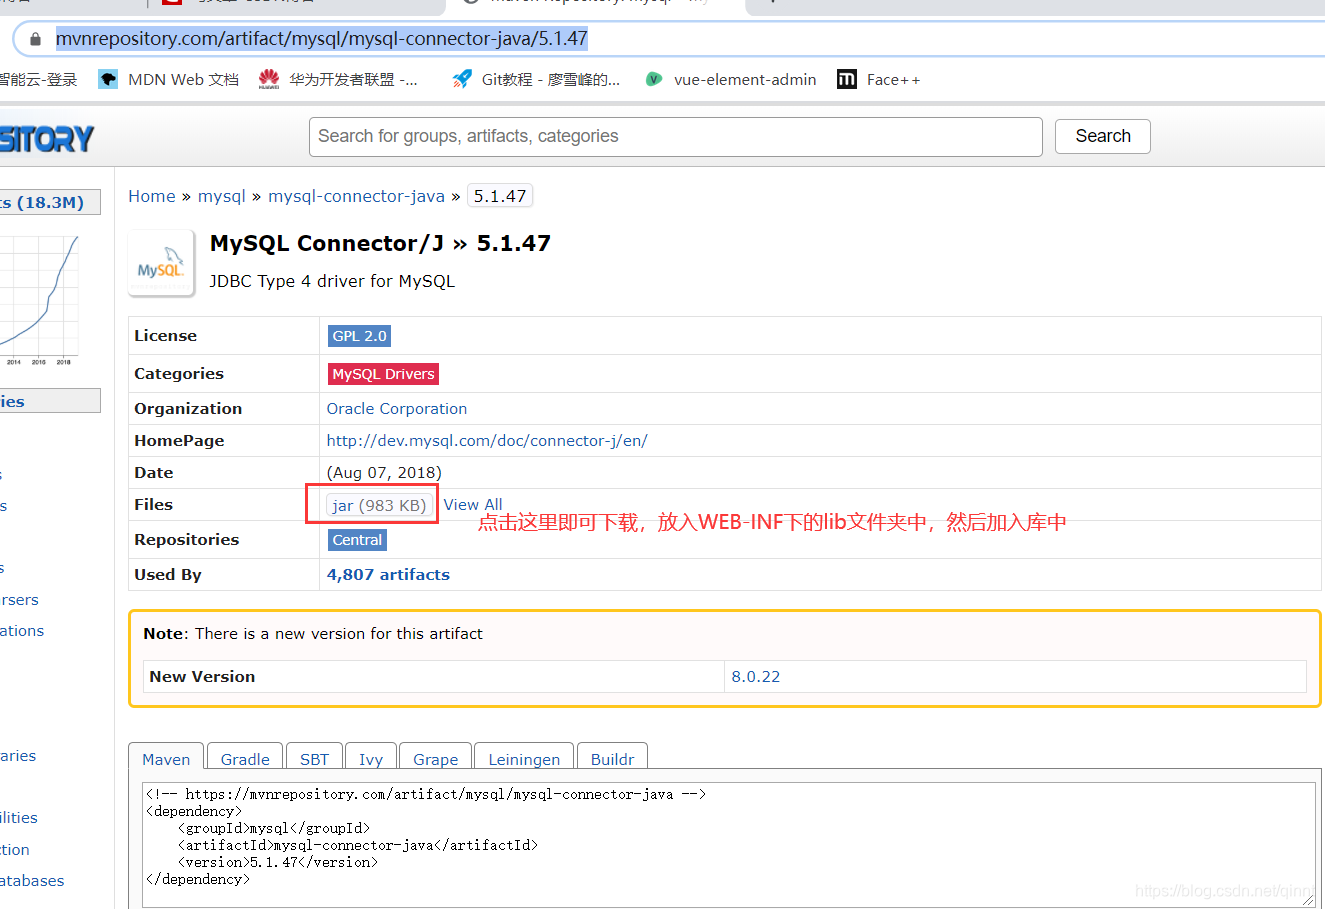Switch to the Buildr snippet tab
Viewport: 1325px width, 909px height.
[612, 759]
